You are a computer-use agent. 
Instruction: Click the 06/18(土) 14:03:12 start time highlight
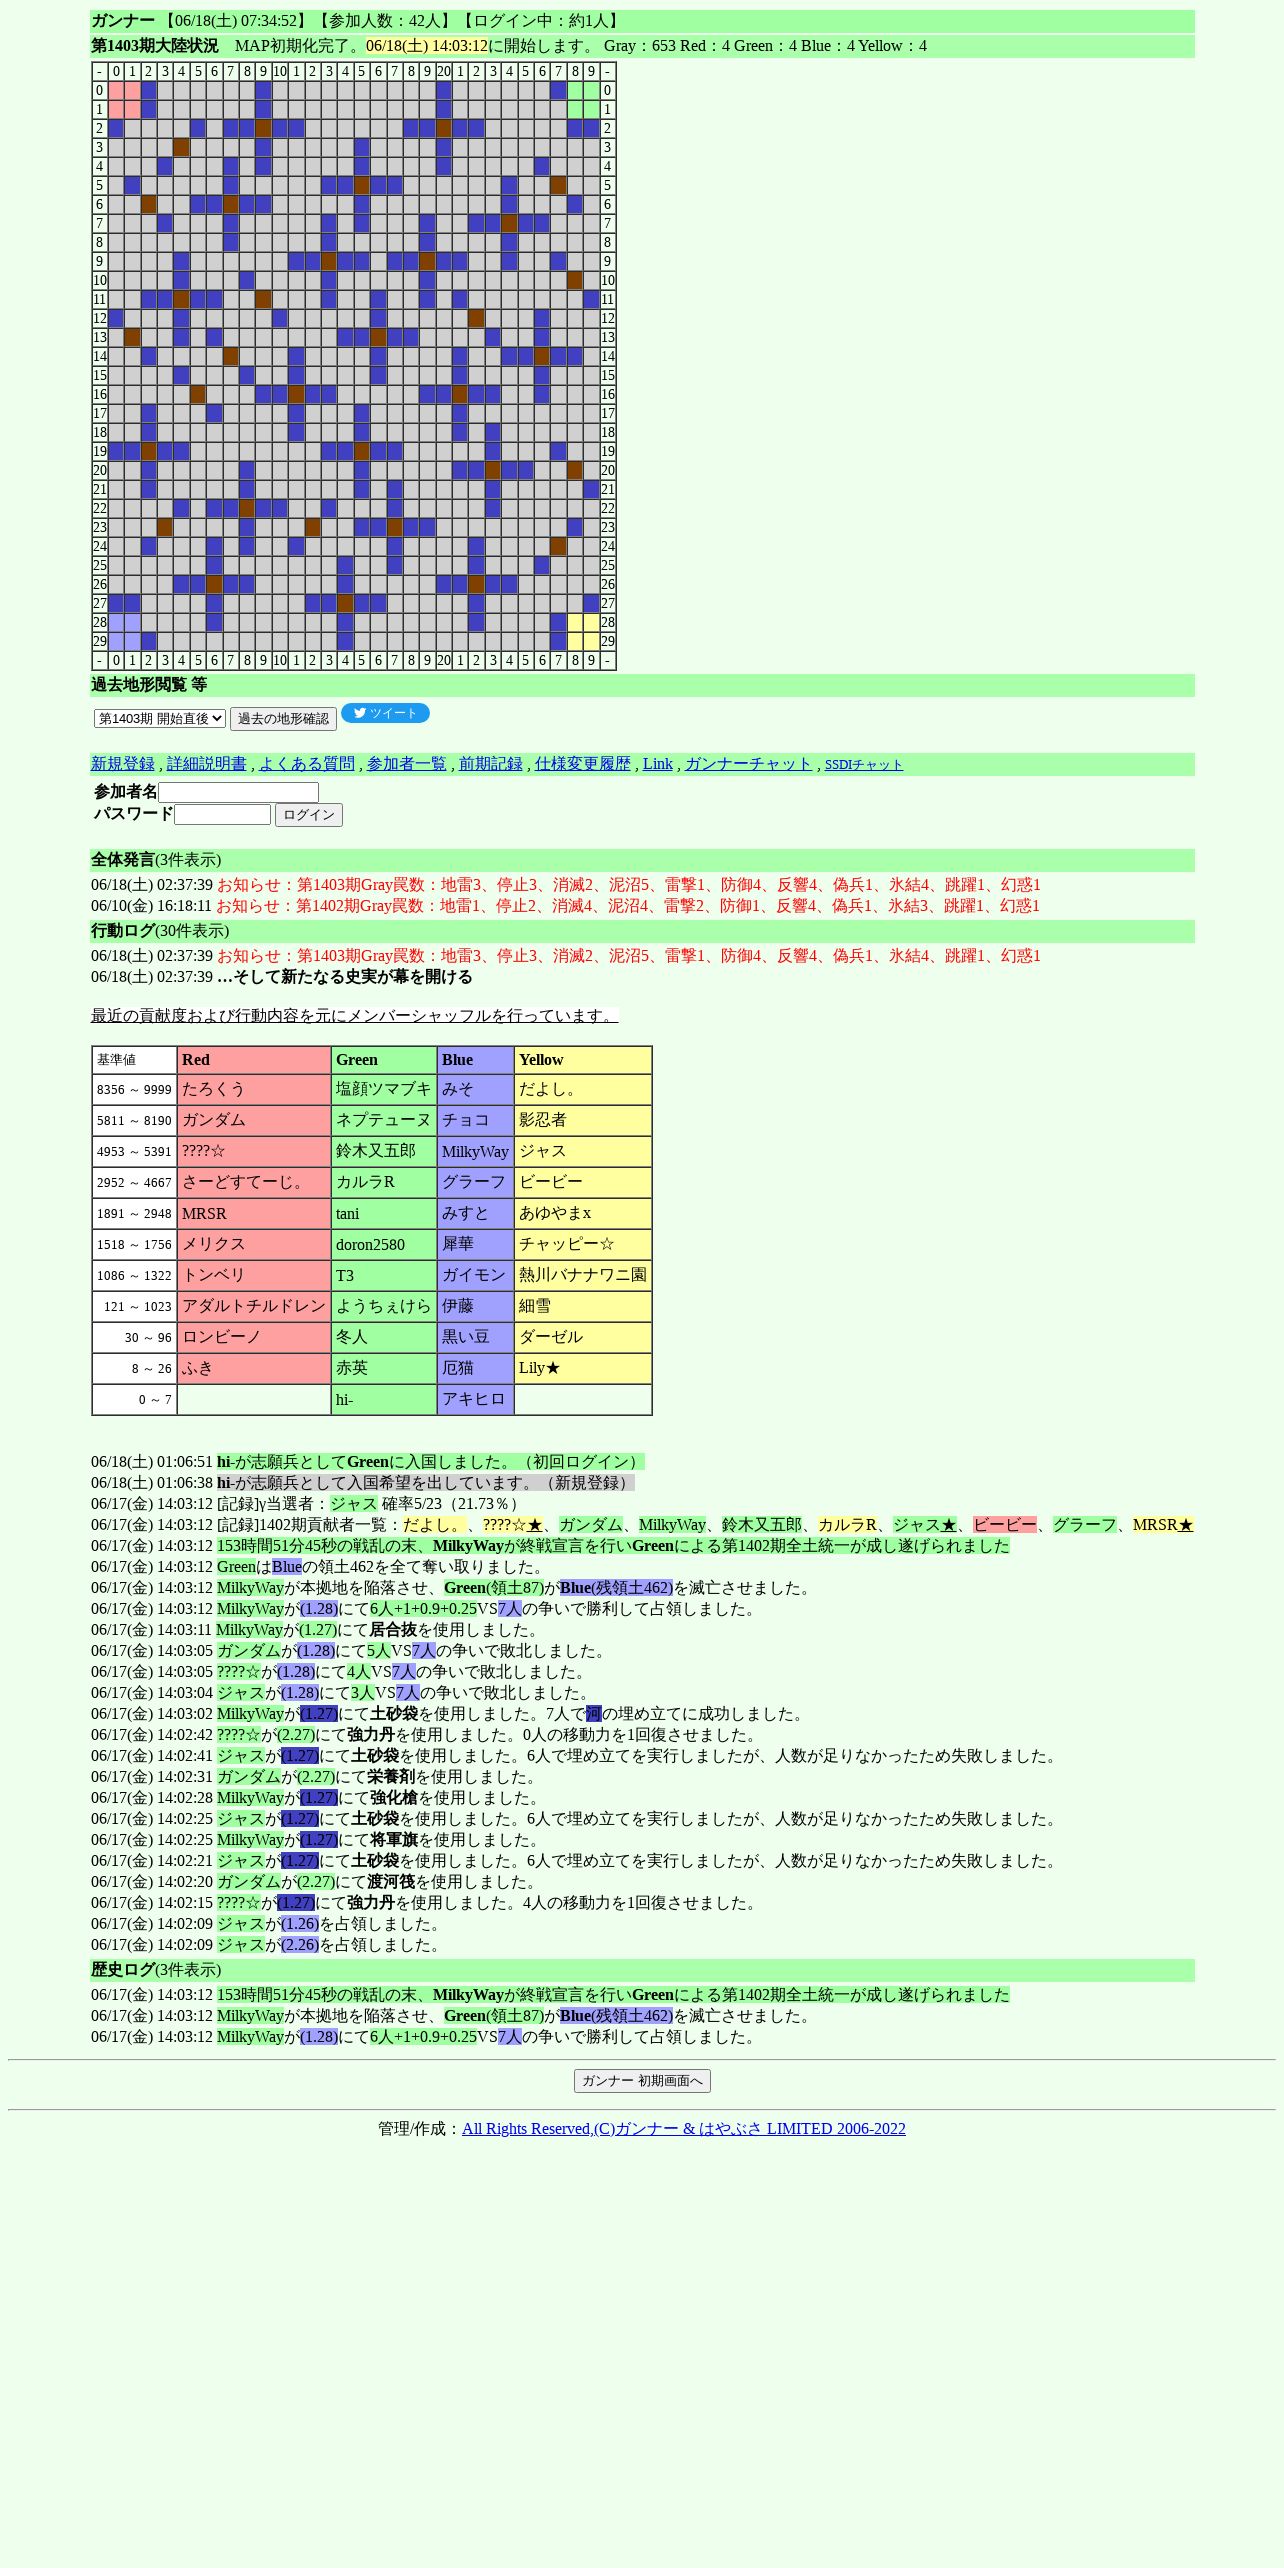coord(427,46)
